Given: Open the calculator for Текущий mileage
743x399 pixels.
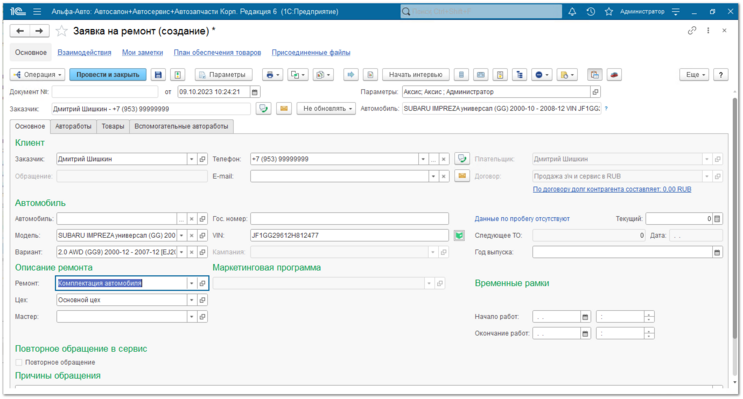Looking at the screenshot, I should 717,219.
